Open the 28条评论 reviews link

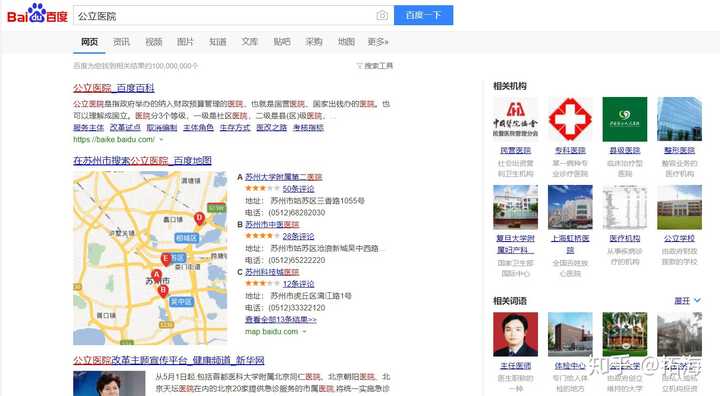point(298,236)
